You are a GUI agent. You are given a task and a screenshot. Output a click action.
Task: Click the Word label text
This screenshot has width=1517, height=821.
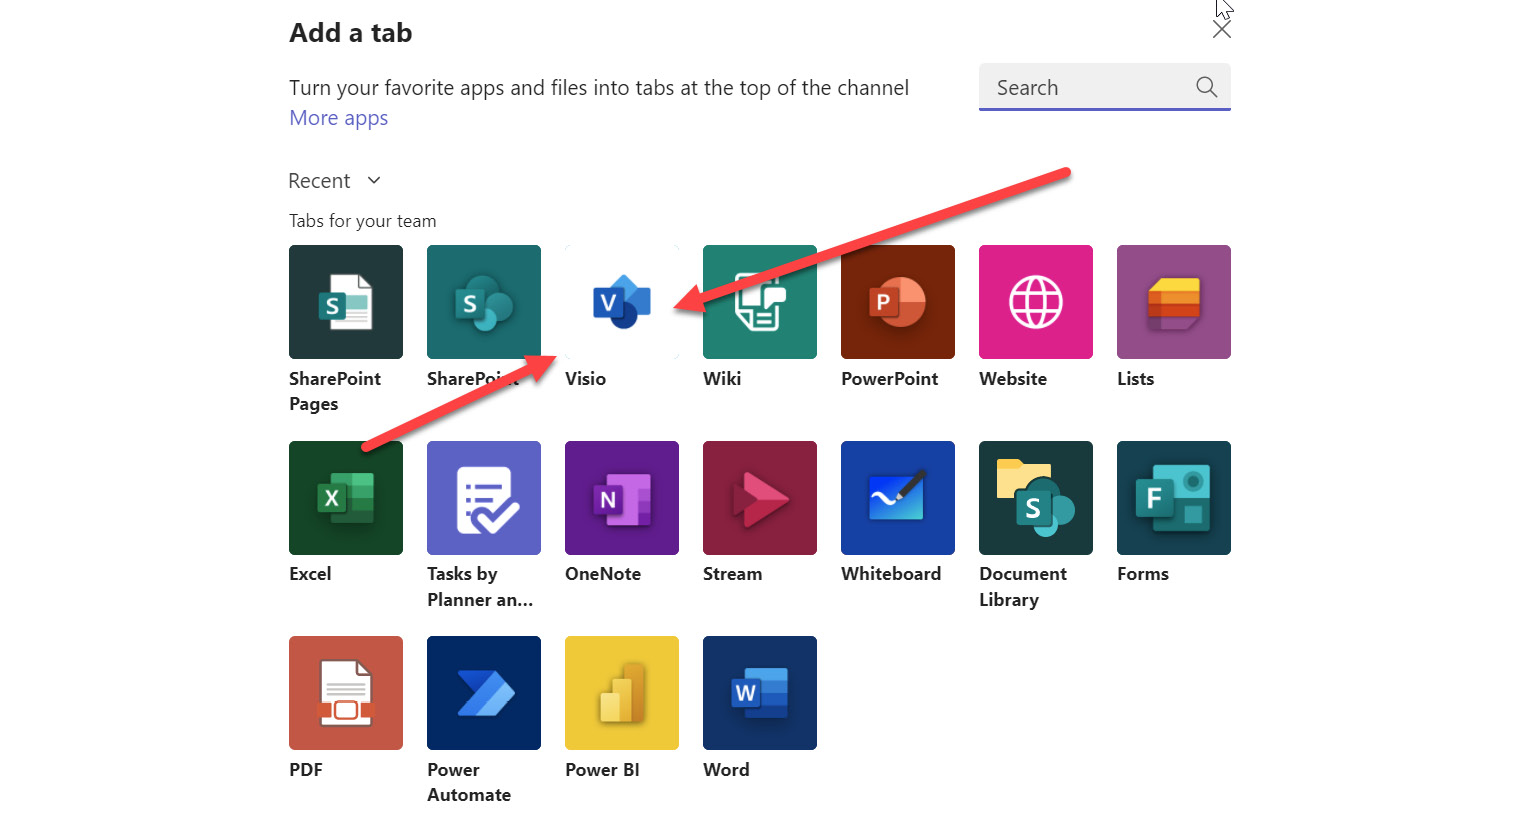pyautogui.click(x=726, y=770)
